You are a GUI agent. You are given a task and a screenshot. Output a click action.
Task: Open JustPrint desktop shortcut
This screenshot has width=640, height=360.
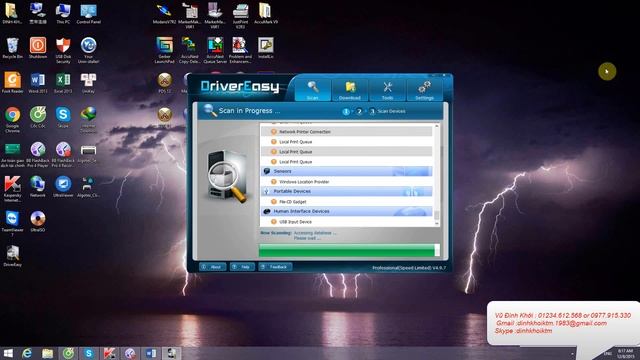coord(240,16)
